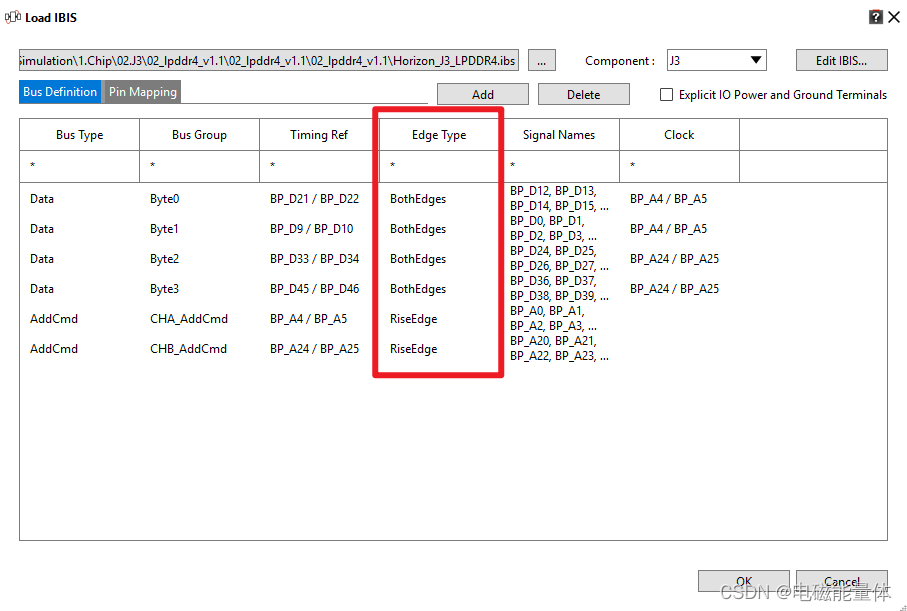
Task: Click the Load IBIS title bar icon
Action: [11, 16]
